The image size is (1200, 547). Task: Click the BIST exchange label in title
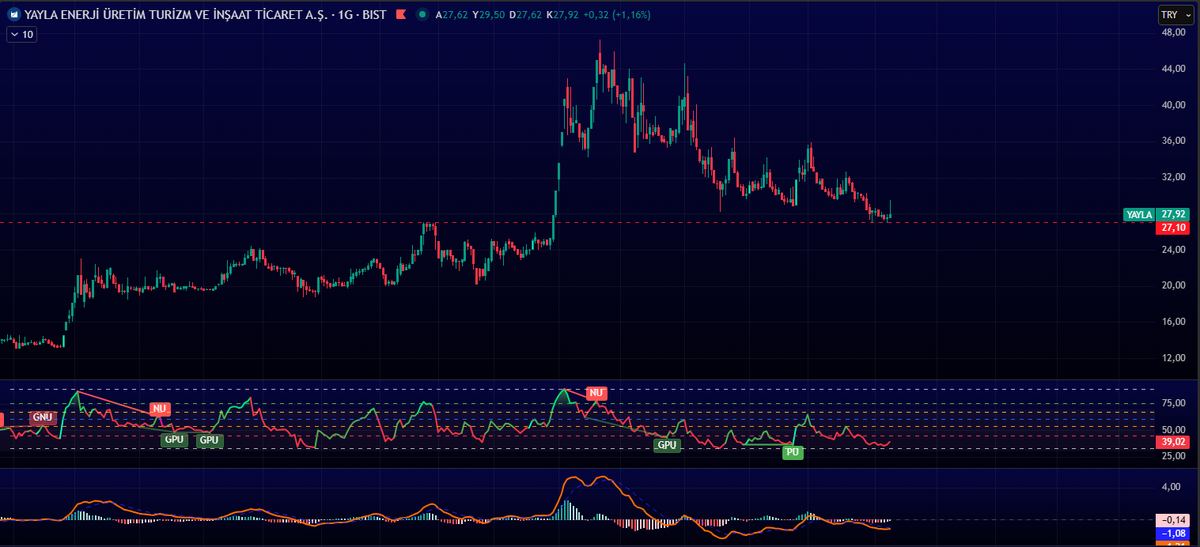[374, 15]
